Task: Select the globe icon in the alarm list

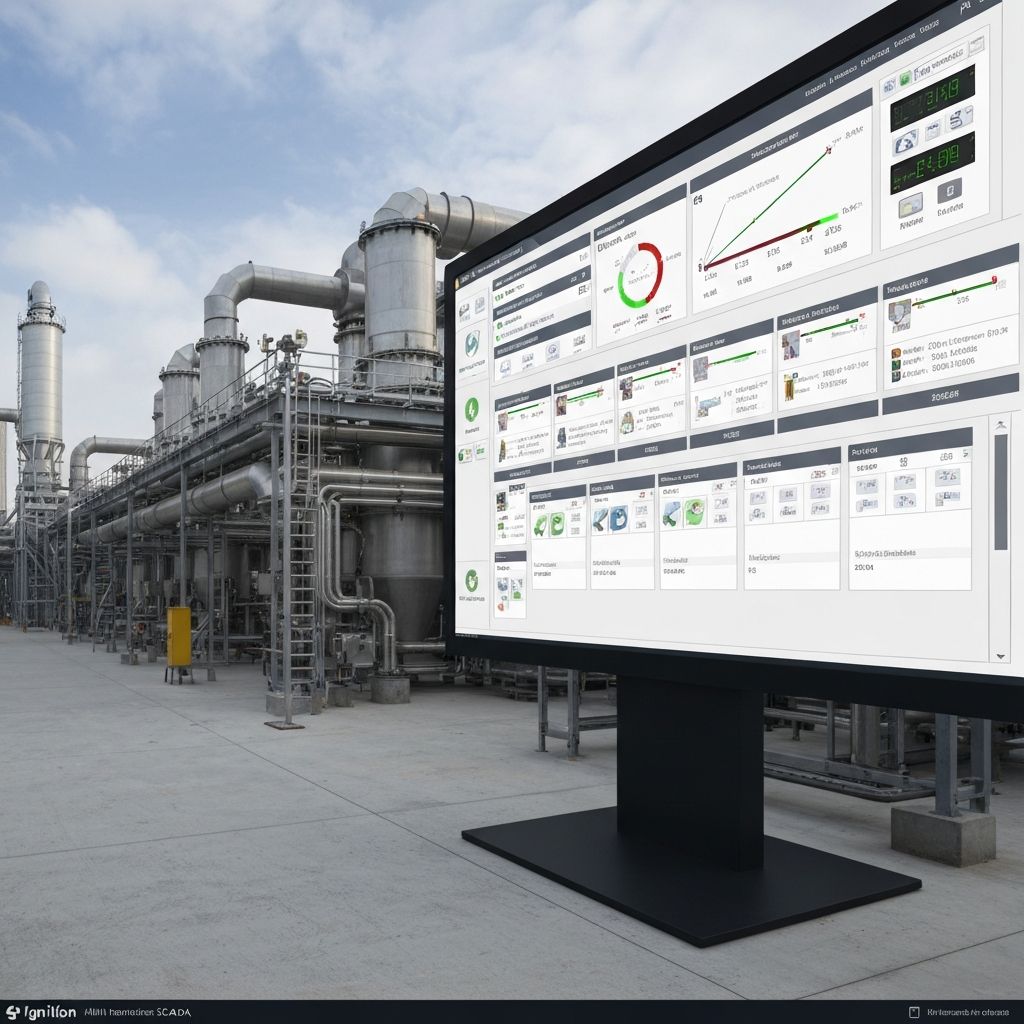Action: tap(552, 350)
